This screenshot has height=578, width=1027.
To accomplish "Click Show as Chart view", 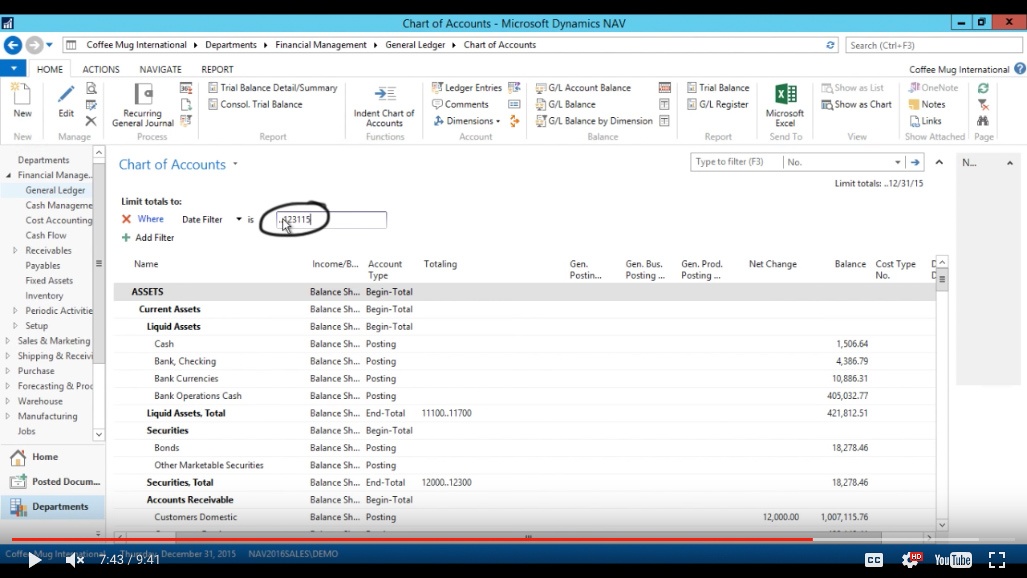I will click(x=857, y=104).
